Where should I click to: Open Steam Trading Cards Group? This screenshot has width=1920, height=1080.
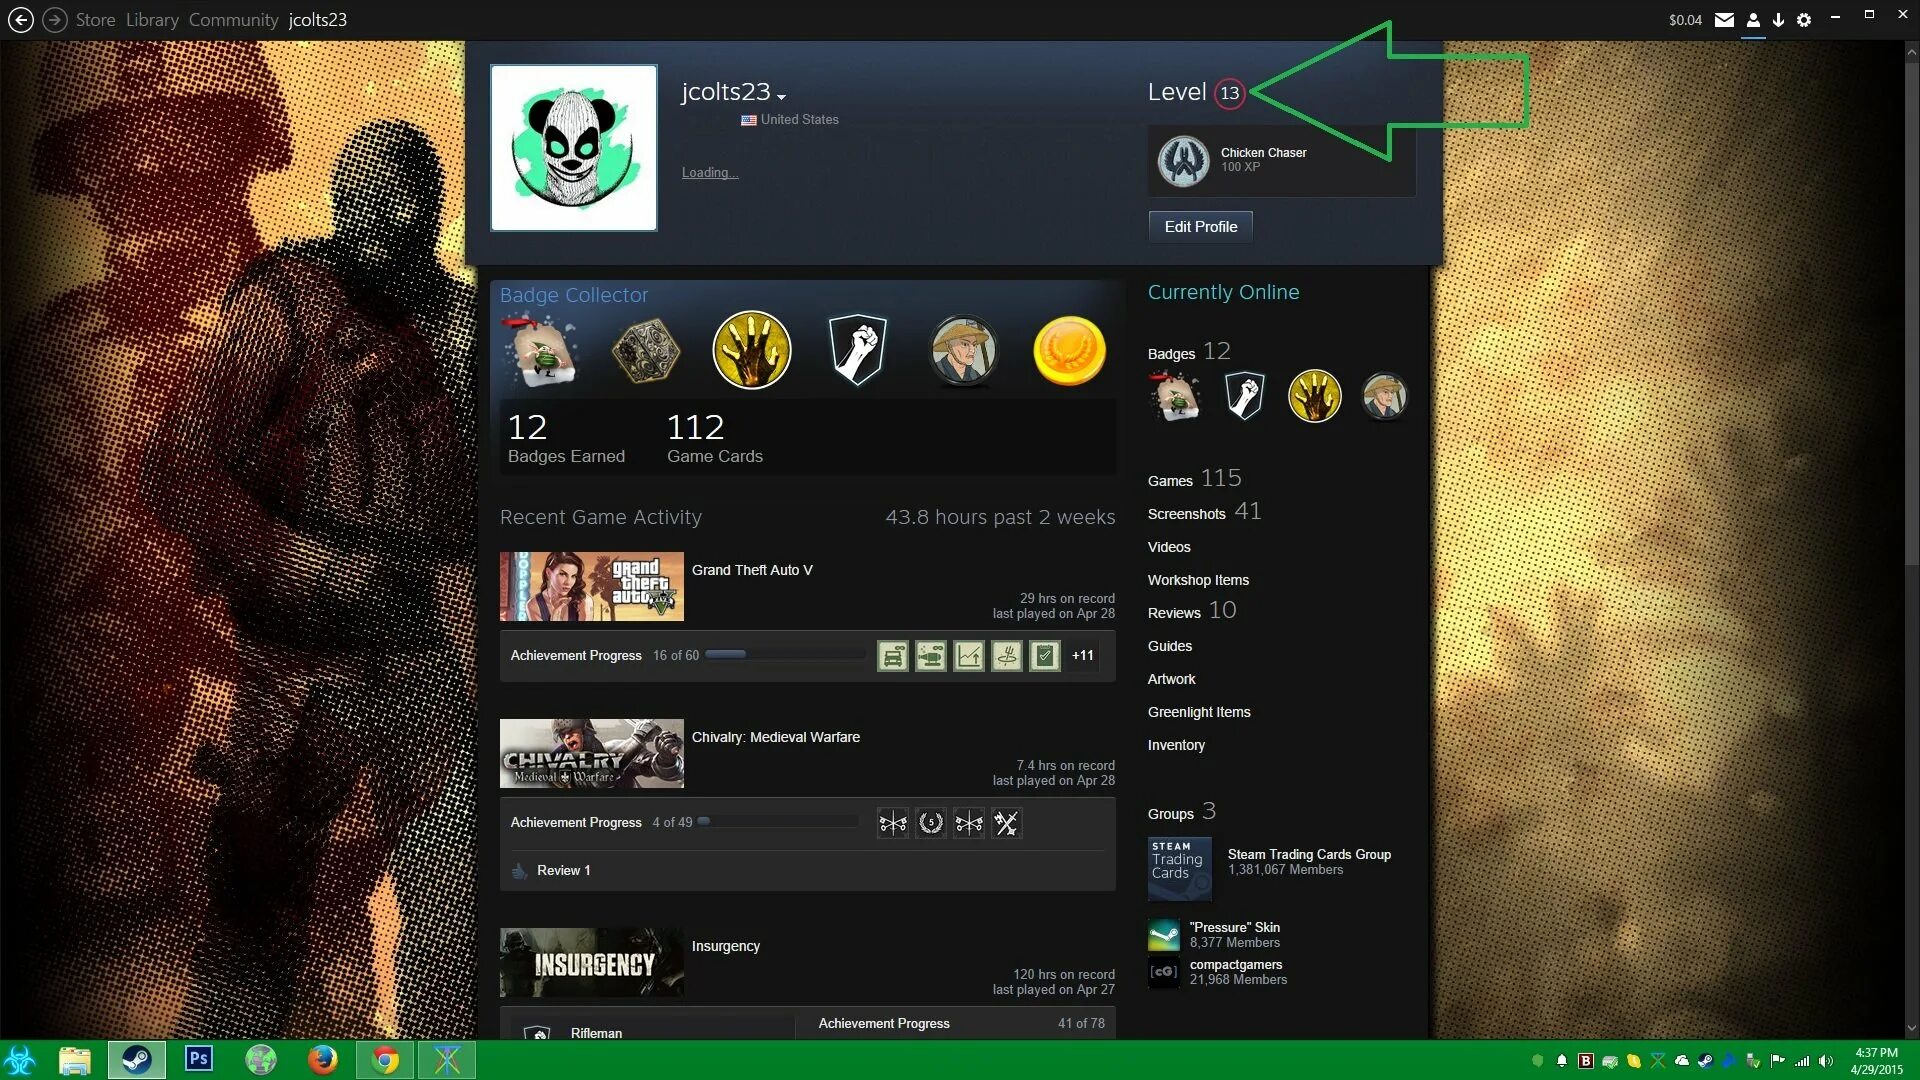[1308, 854]
